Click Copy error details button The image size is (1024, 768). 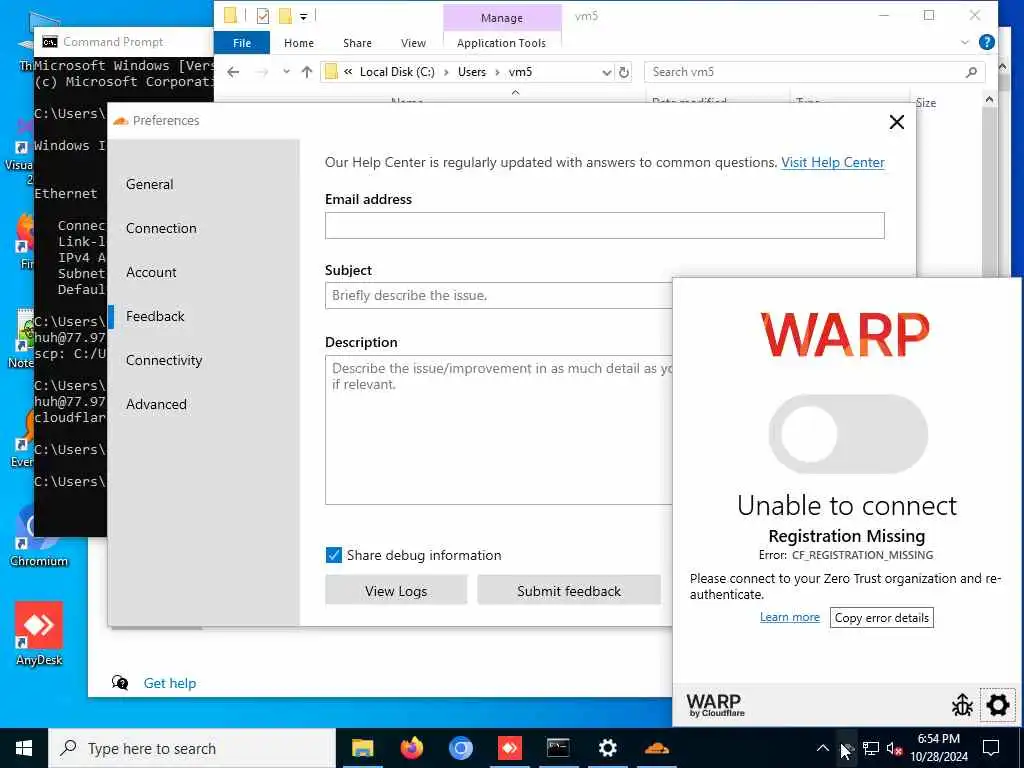[881, 618]
